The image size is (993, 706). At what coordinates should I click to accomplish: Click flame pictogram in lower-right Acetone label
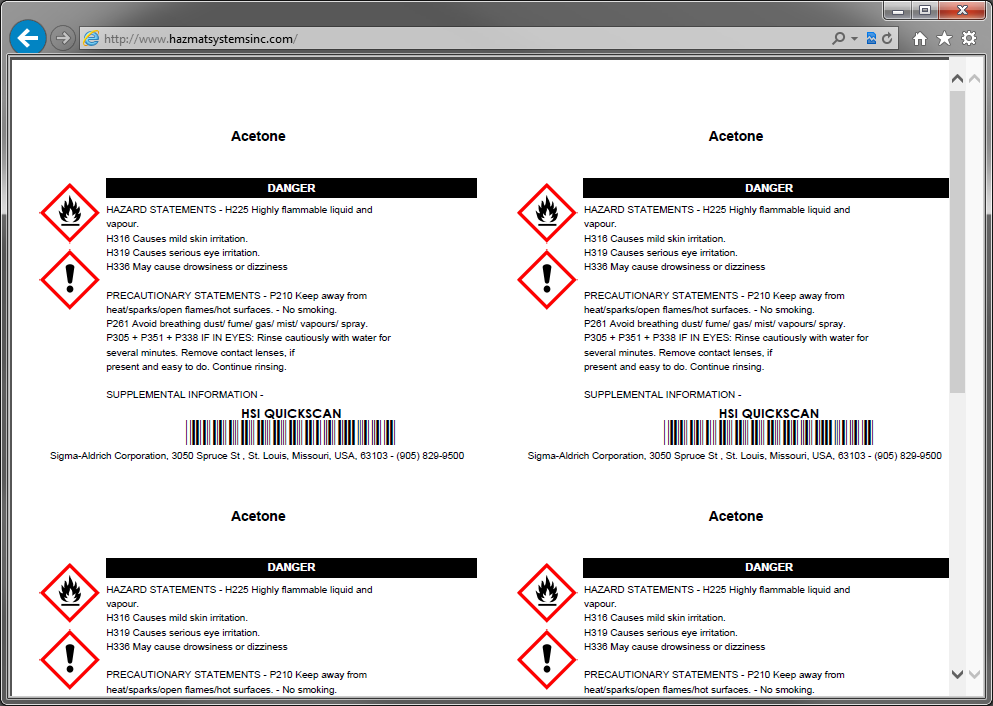547,593
